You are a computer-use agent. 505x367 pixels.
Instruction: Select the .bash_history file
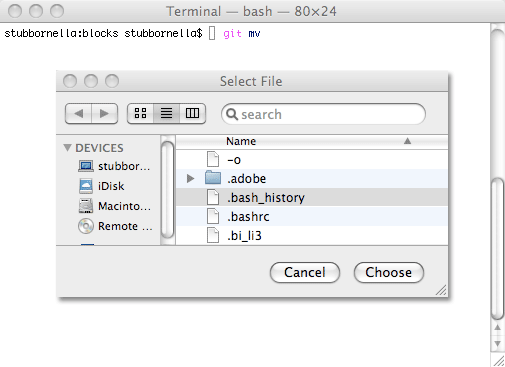coord(312,197)
